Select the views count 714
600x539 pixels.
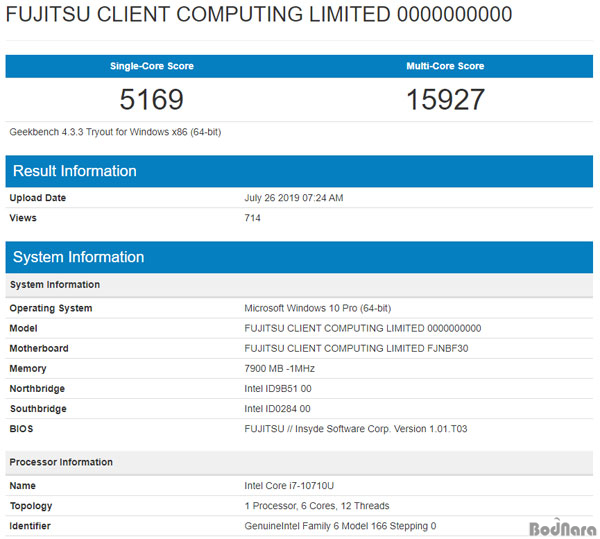252,218
